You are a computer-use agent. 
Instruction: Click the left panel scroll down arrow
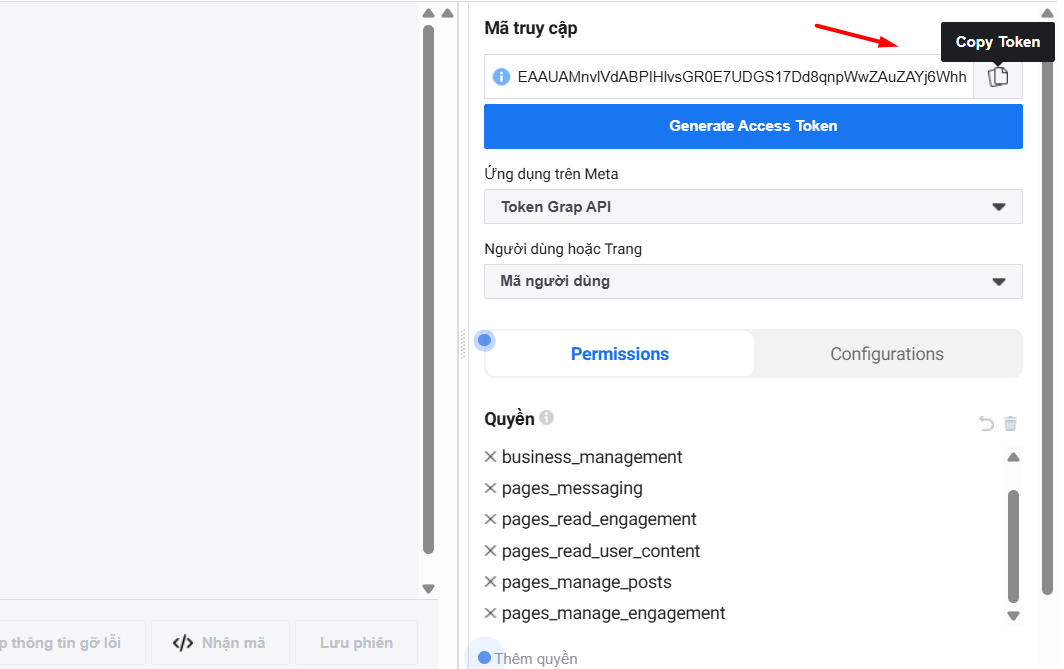pyautogui.click(x=428, y=589)
